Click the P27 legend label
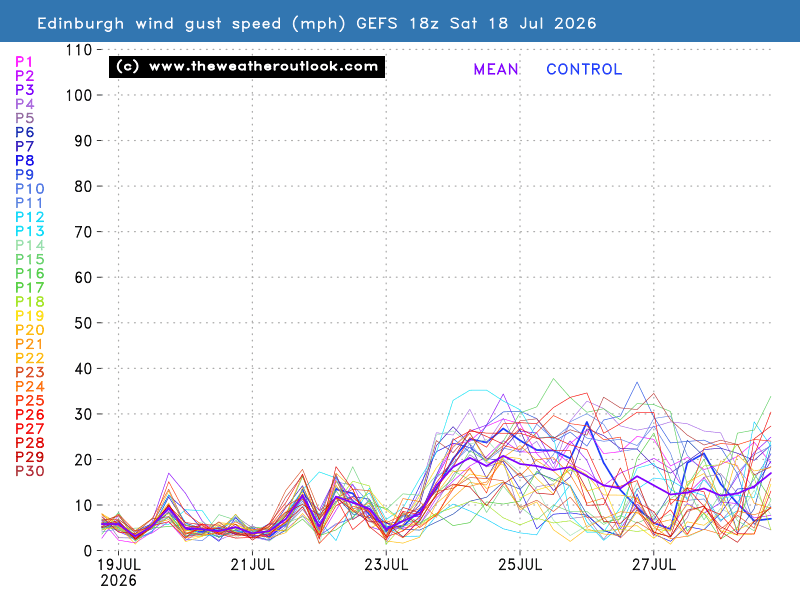The height and width of the screenshot is (600, 800). (x=30, y=429)
